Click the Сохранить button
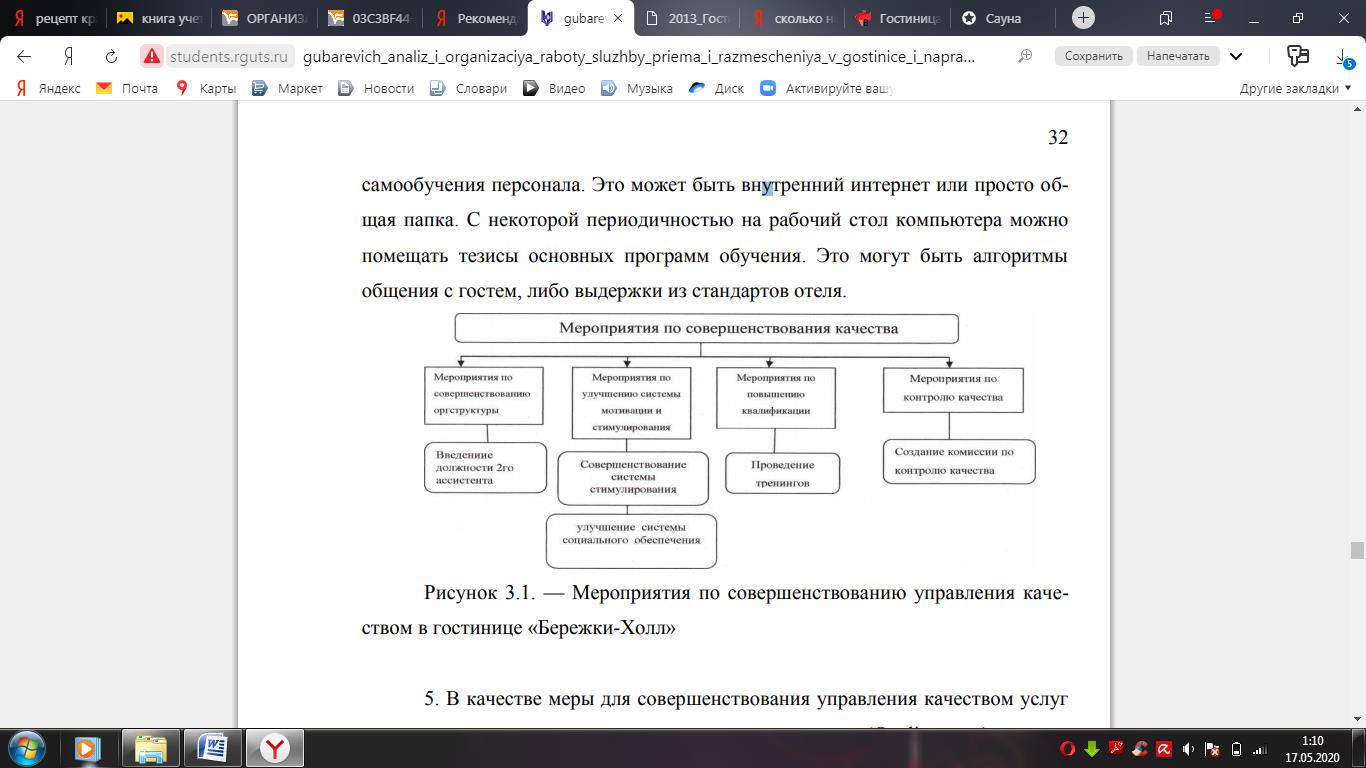The width and height of the screenshot is (1366, 768). 1094,56
